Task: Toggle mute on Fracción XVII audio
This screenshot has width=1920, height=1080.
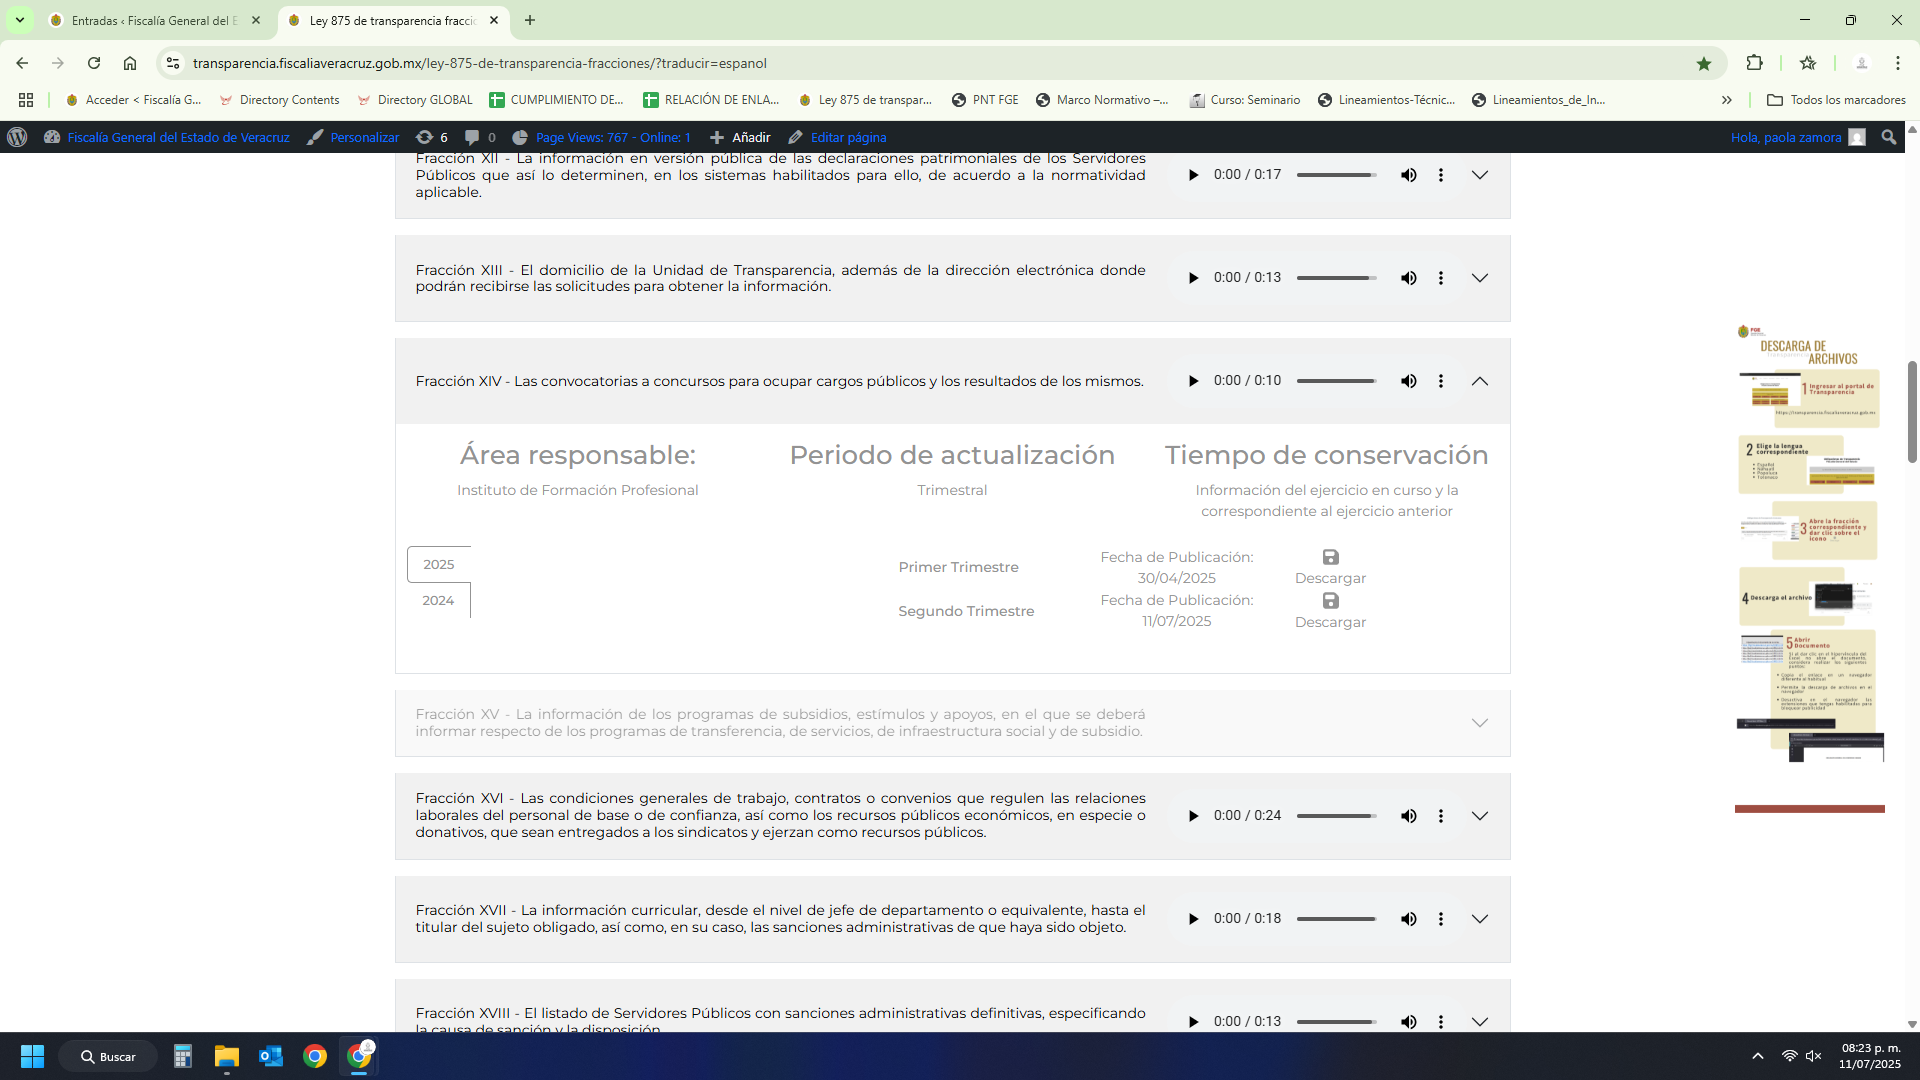Action: pos(1408,919)
